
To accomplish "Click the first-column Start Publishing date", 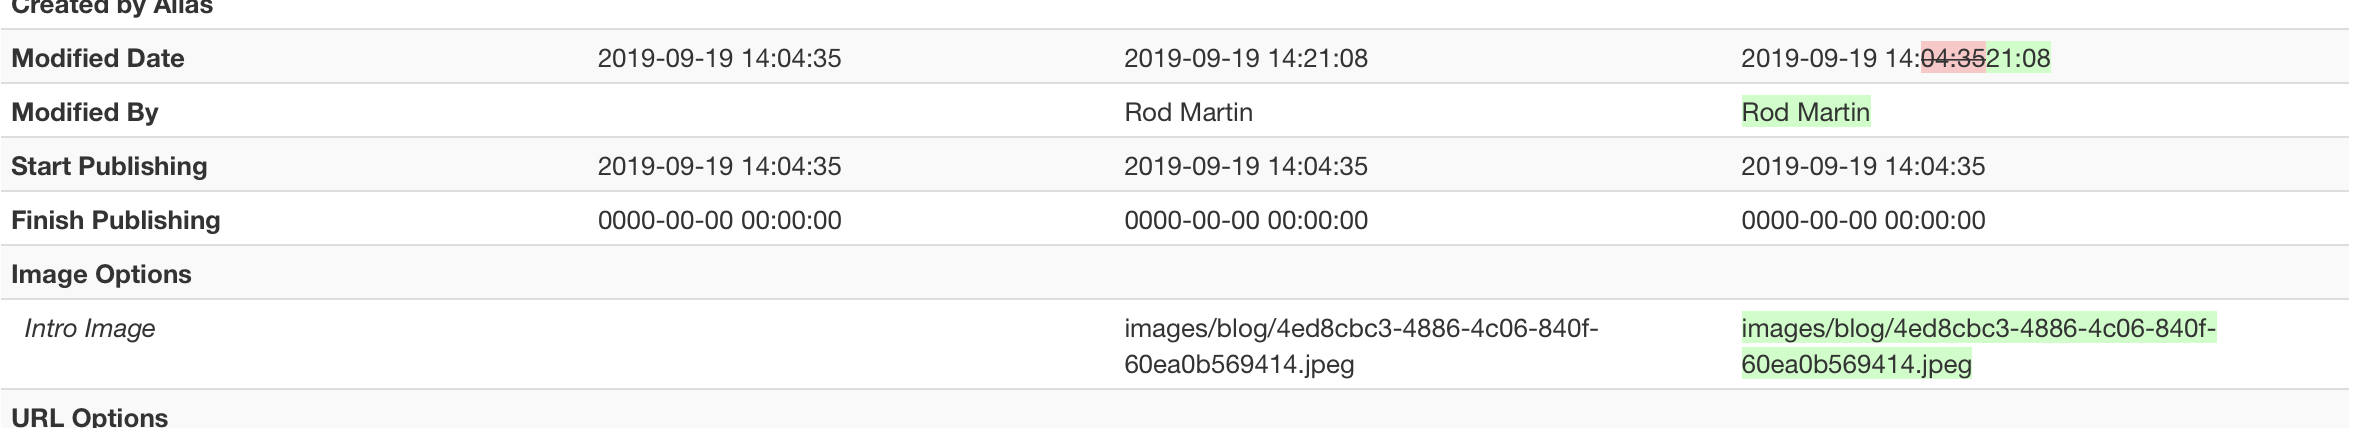I will (719, 166).
